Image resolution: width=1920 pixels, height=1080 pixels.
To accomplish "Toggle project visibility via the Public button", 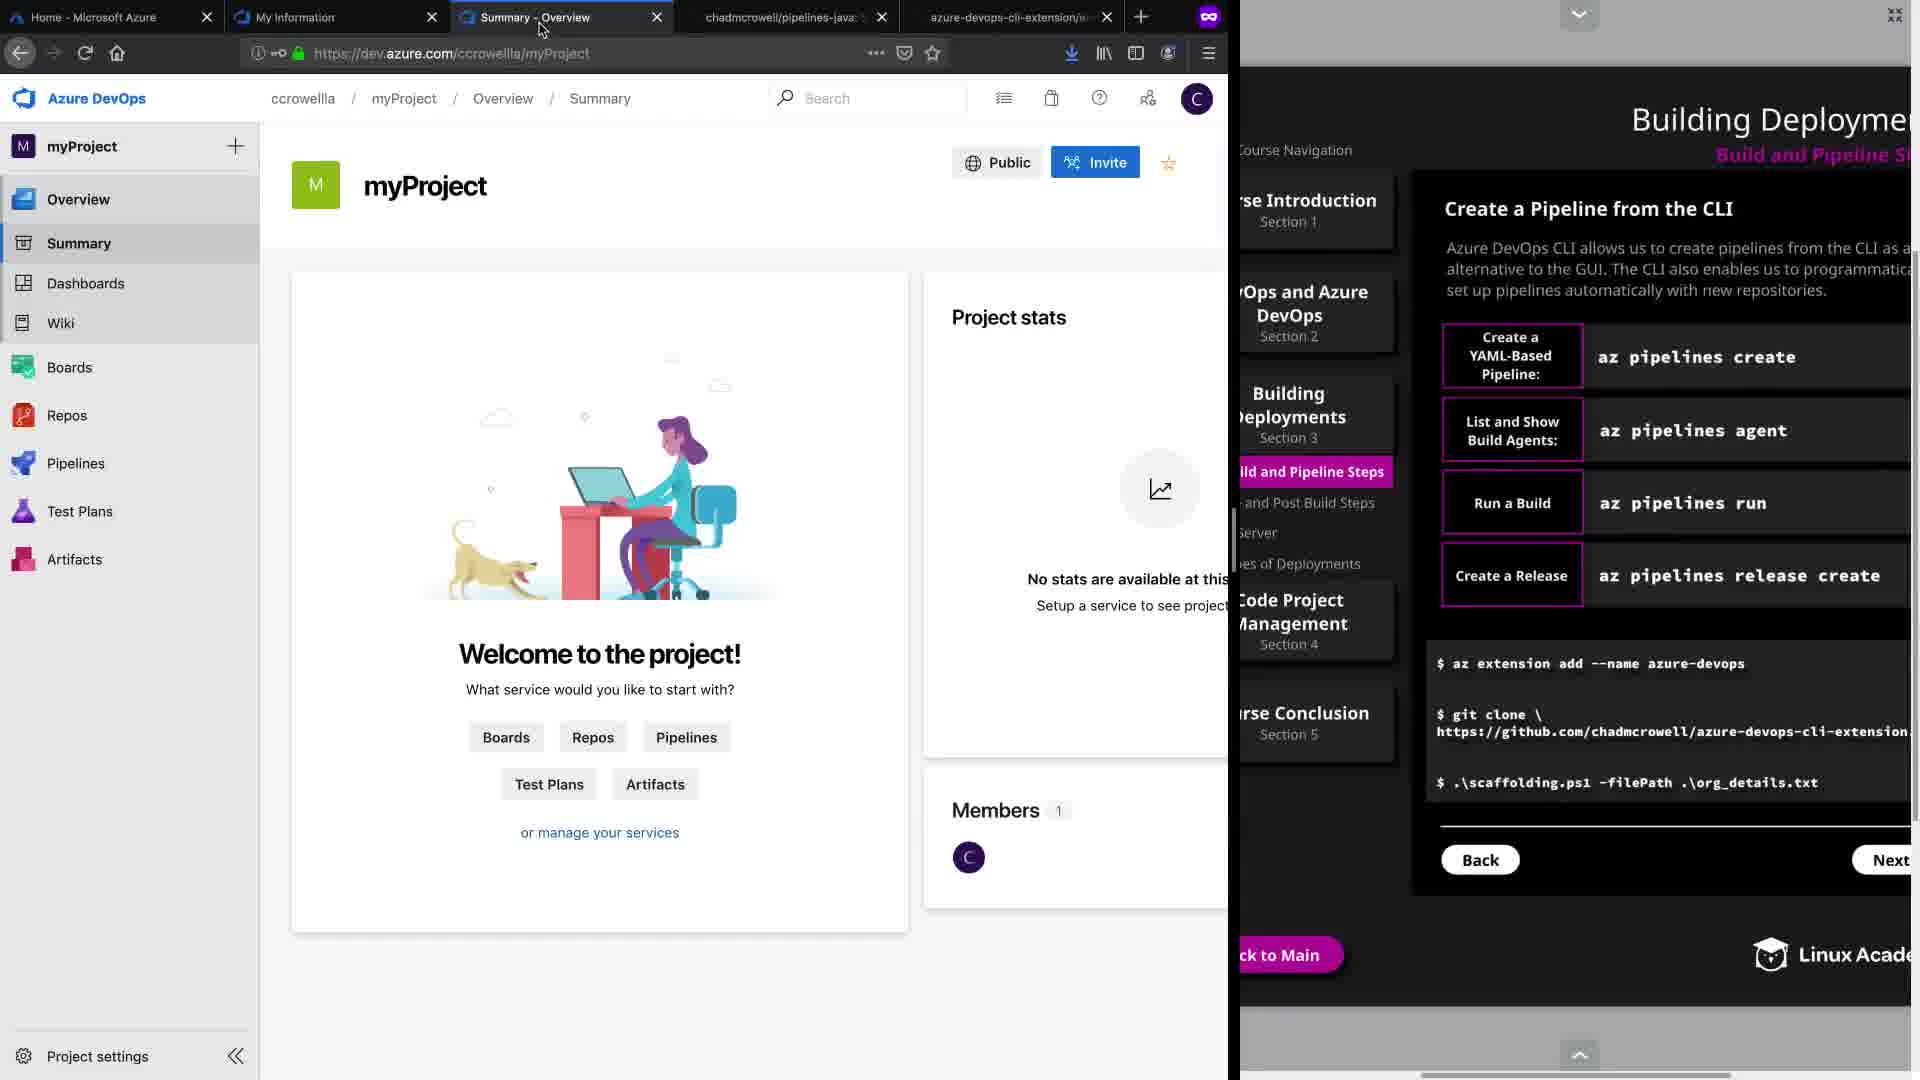I will (x=997, y=163).
